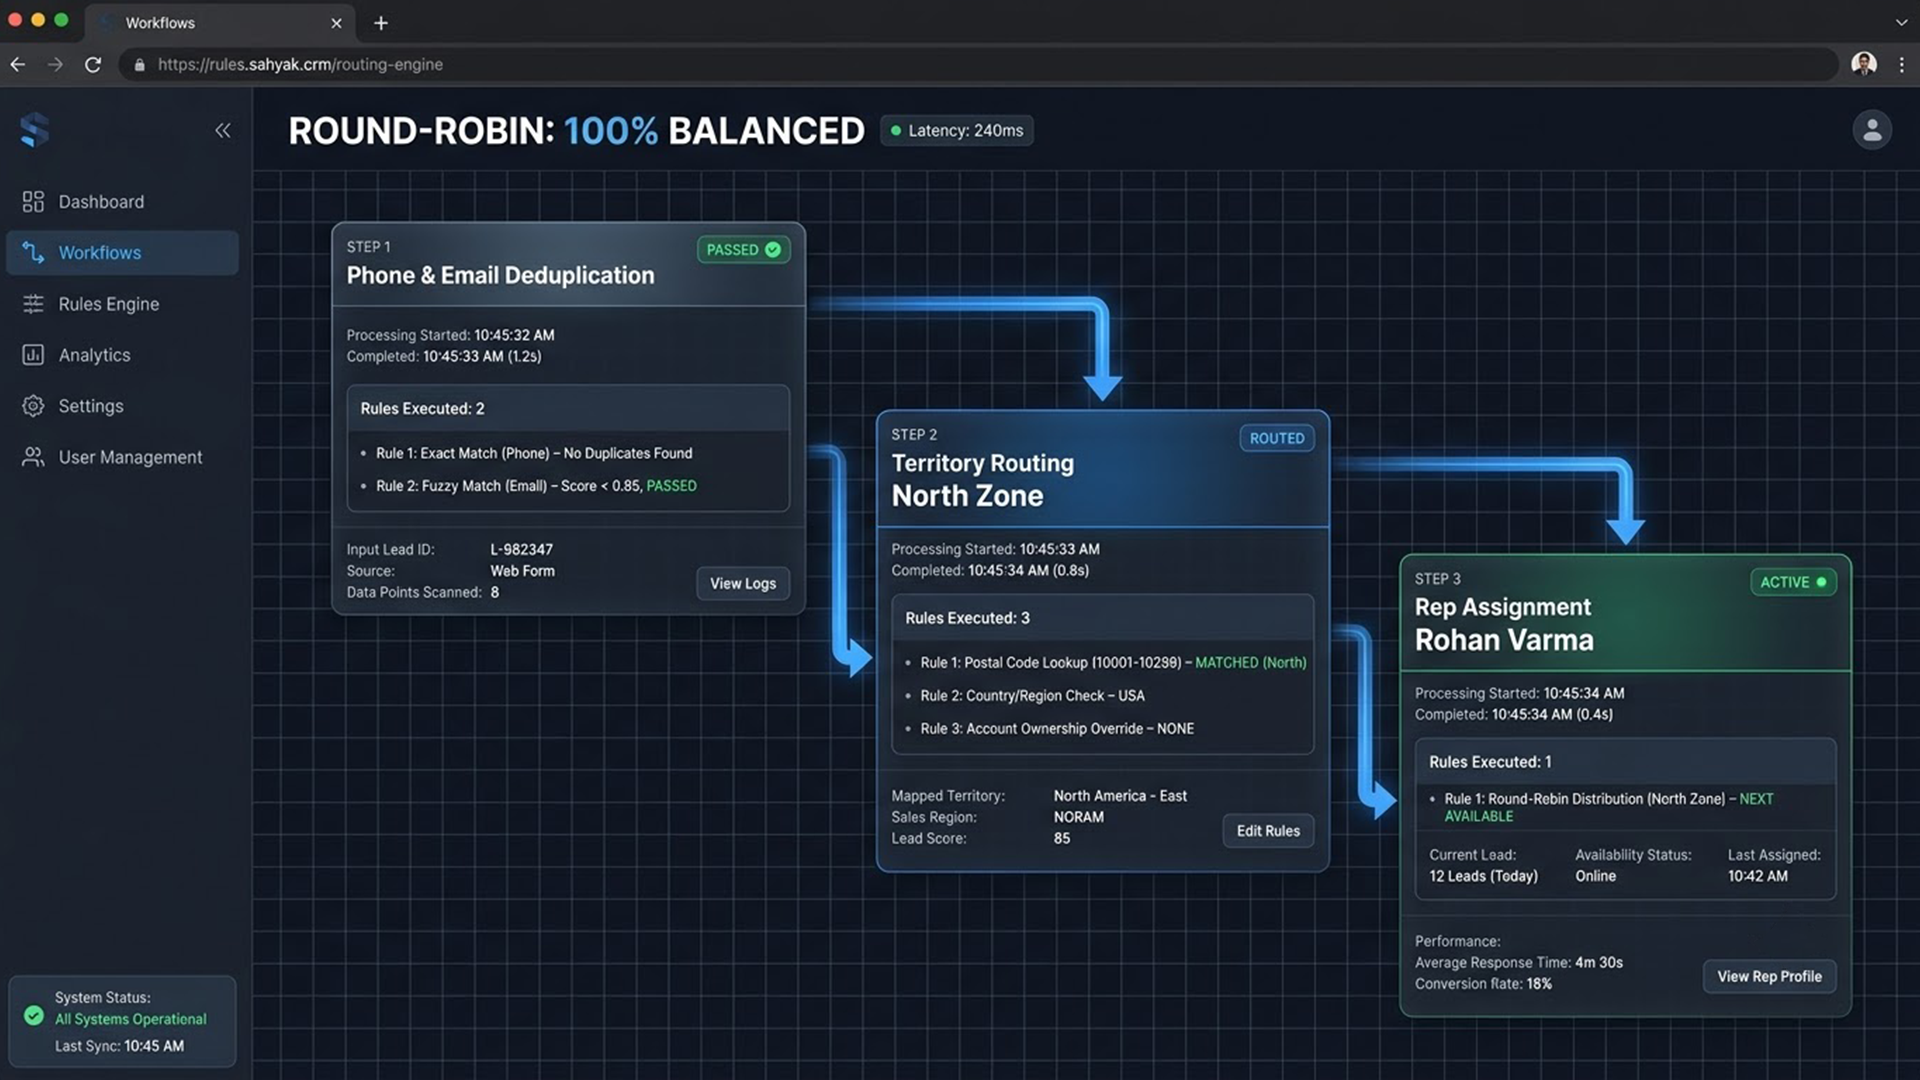Click the green checkmark in PASSED badge

coord(773,250)
